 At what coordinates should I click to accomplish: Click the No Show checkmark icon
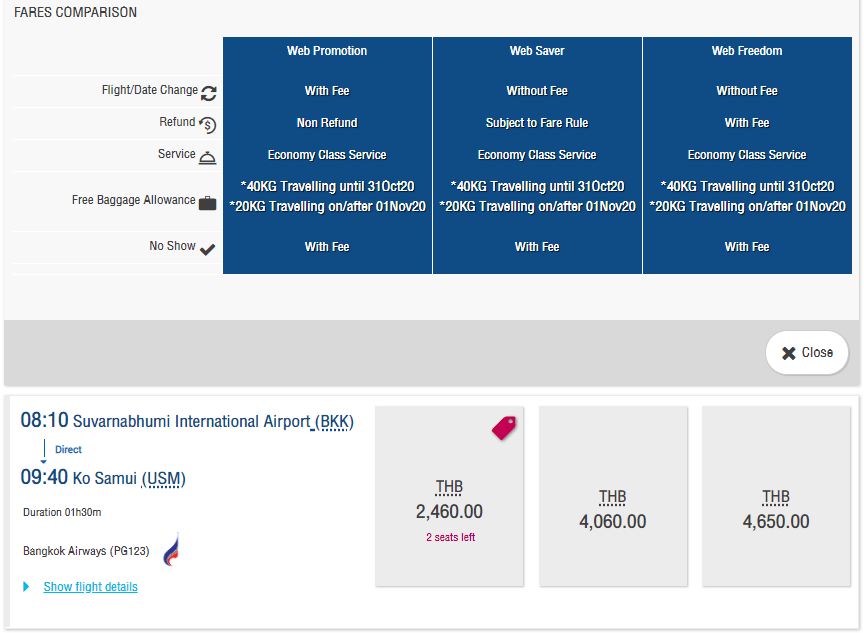207,249
